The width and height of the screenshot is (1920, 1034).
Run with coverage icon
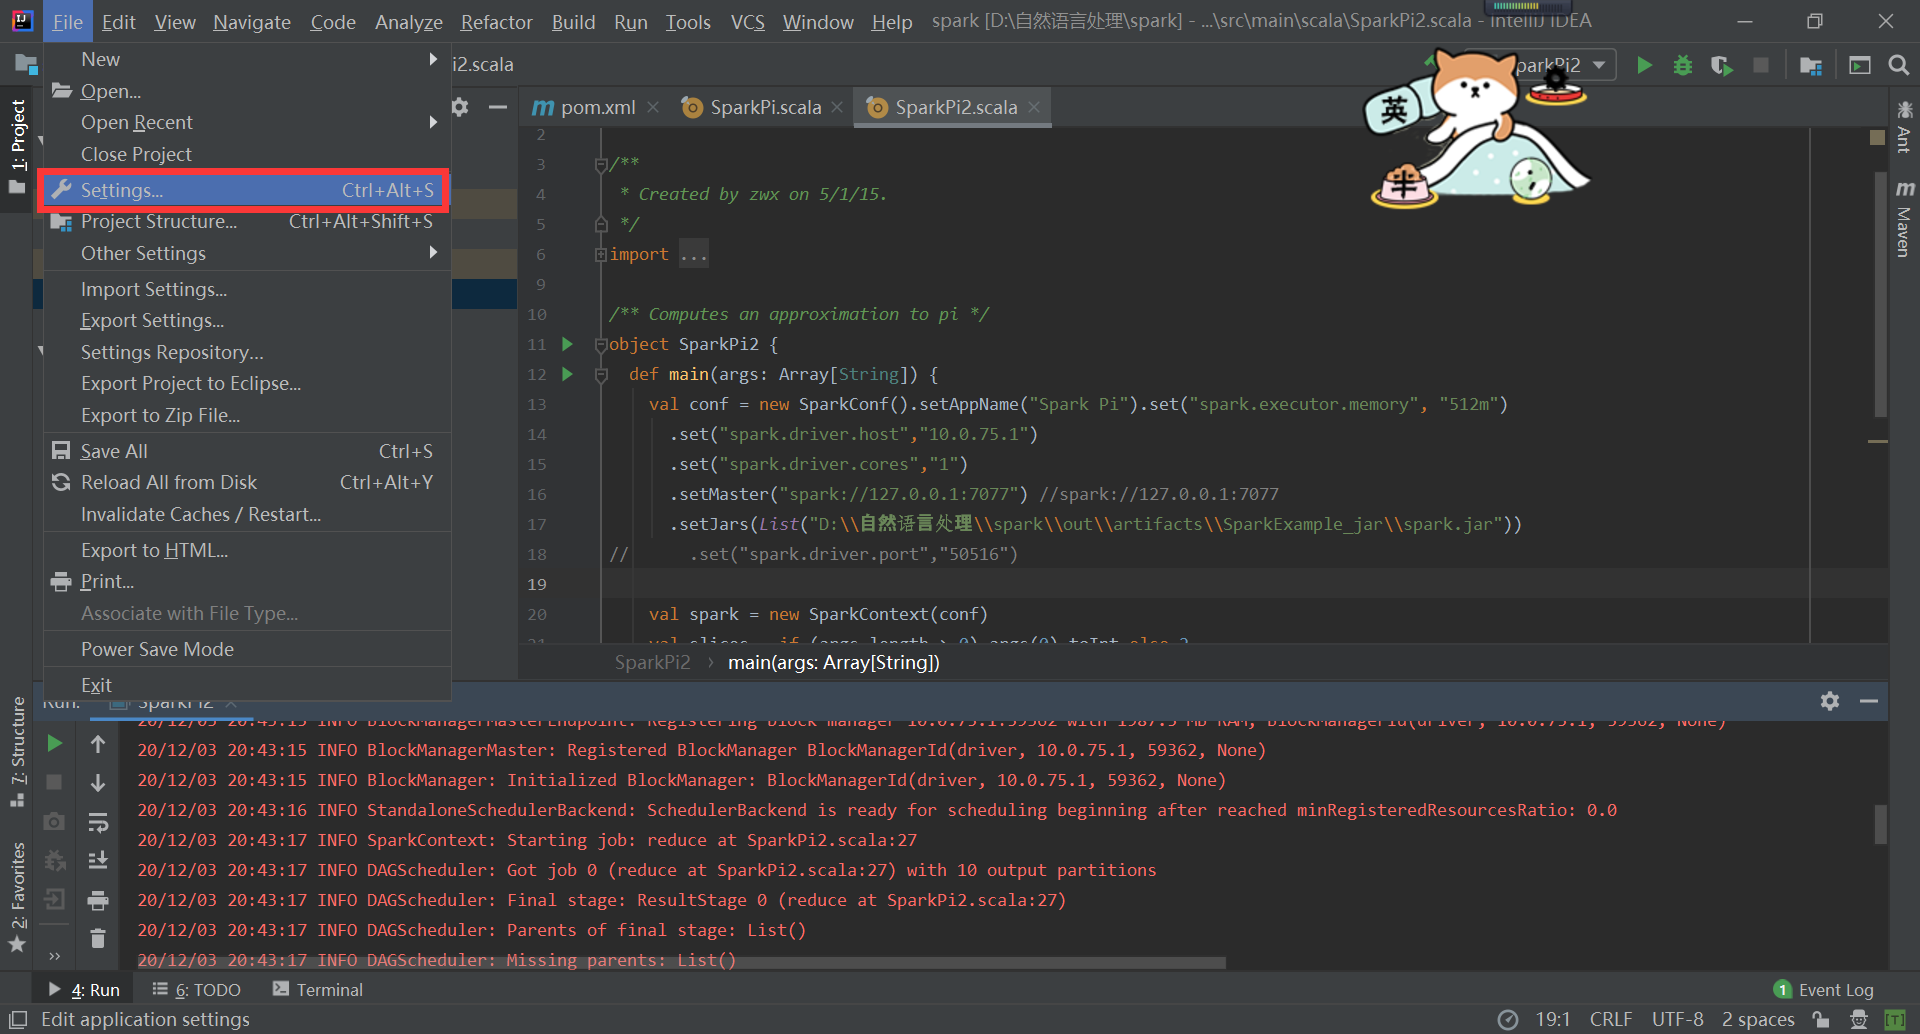pyautogui.click(x=1721, y=65)
